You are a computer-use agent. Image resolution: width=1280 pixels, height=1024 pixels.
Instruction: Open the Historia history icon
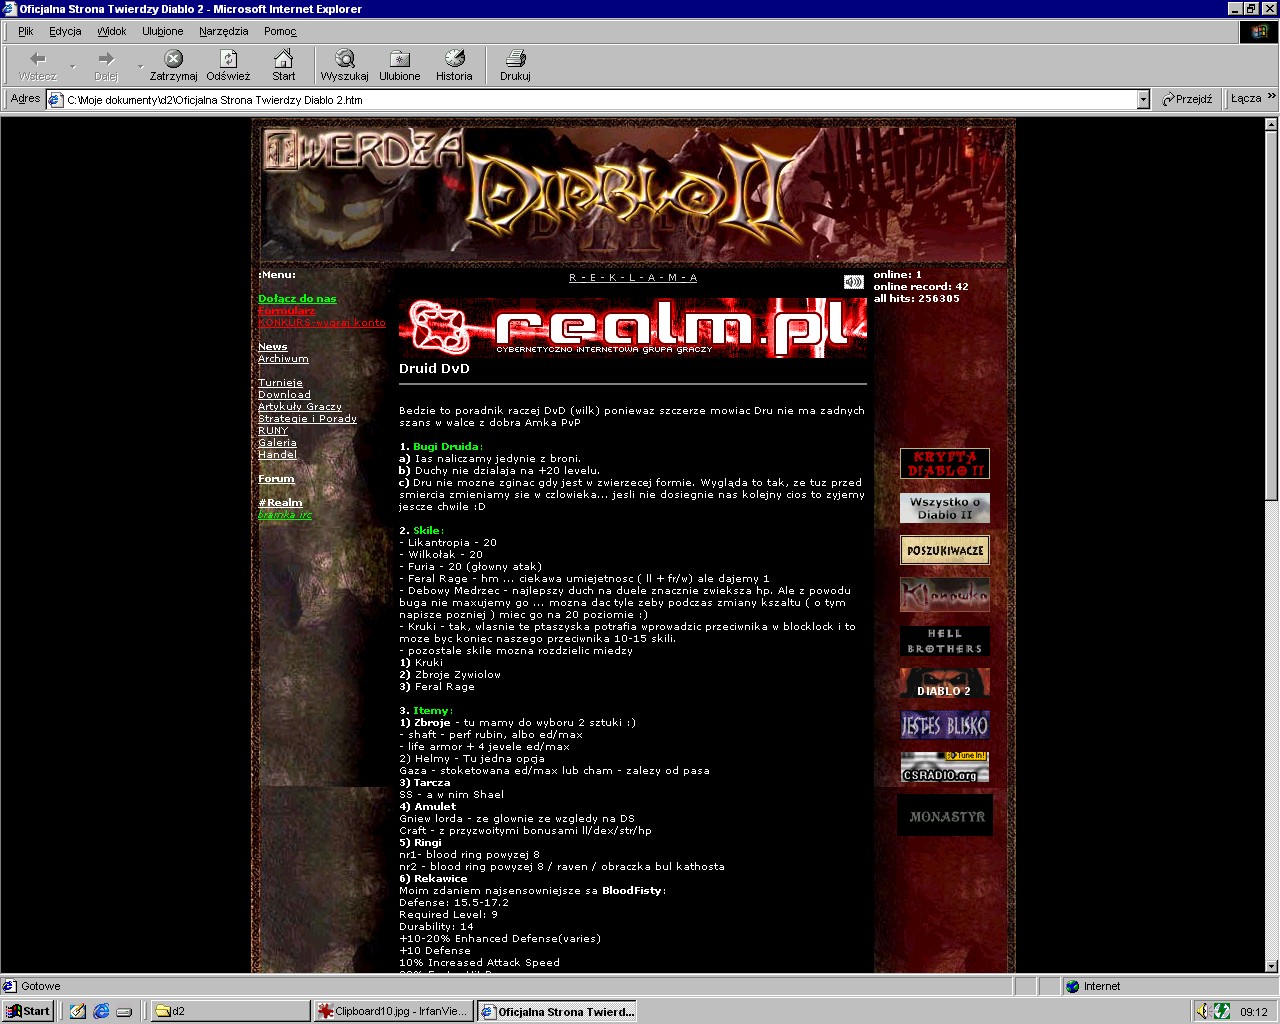(x=454, y=59)
